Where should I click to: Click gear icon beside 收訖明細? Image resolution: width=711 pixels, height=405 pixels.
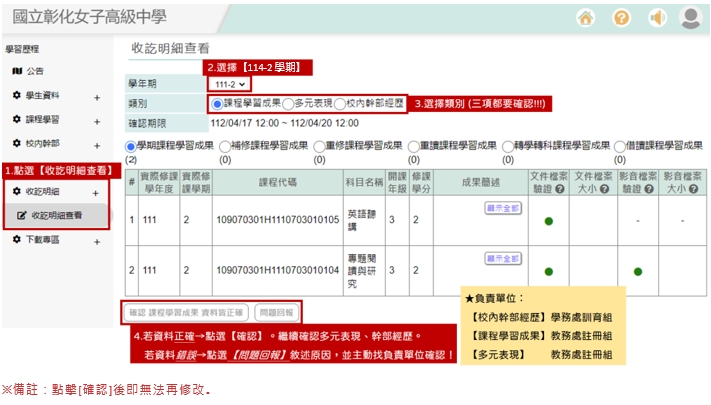click(17, 191)
